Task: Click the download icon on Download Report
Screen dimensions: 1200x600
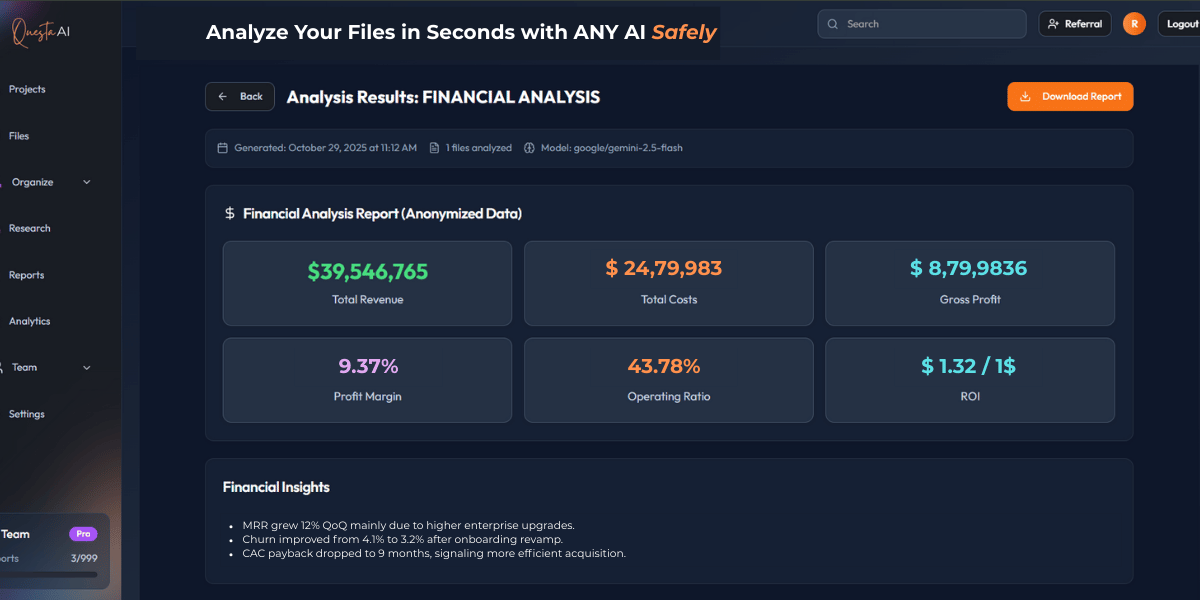Action: (1025, 97)
